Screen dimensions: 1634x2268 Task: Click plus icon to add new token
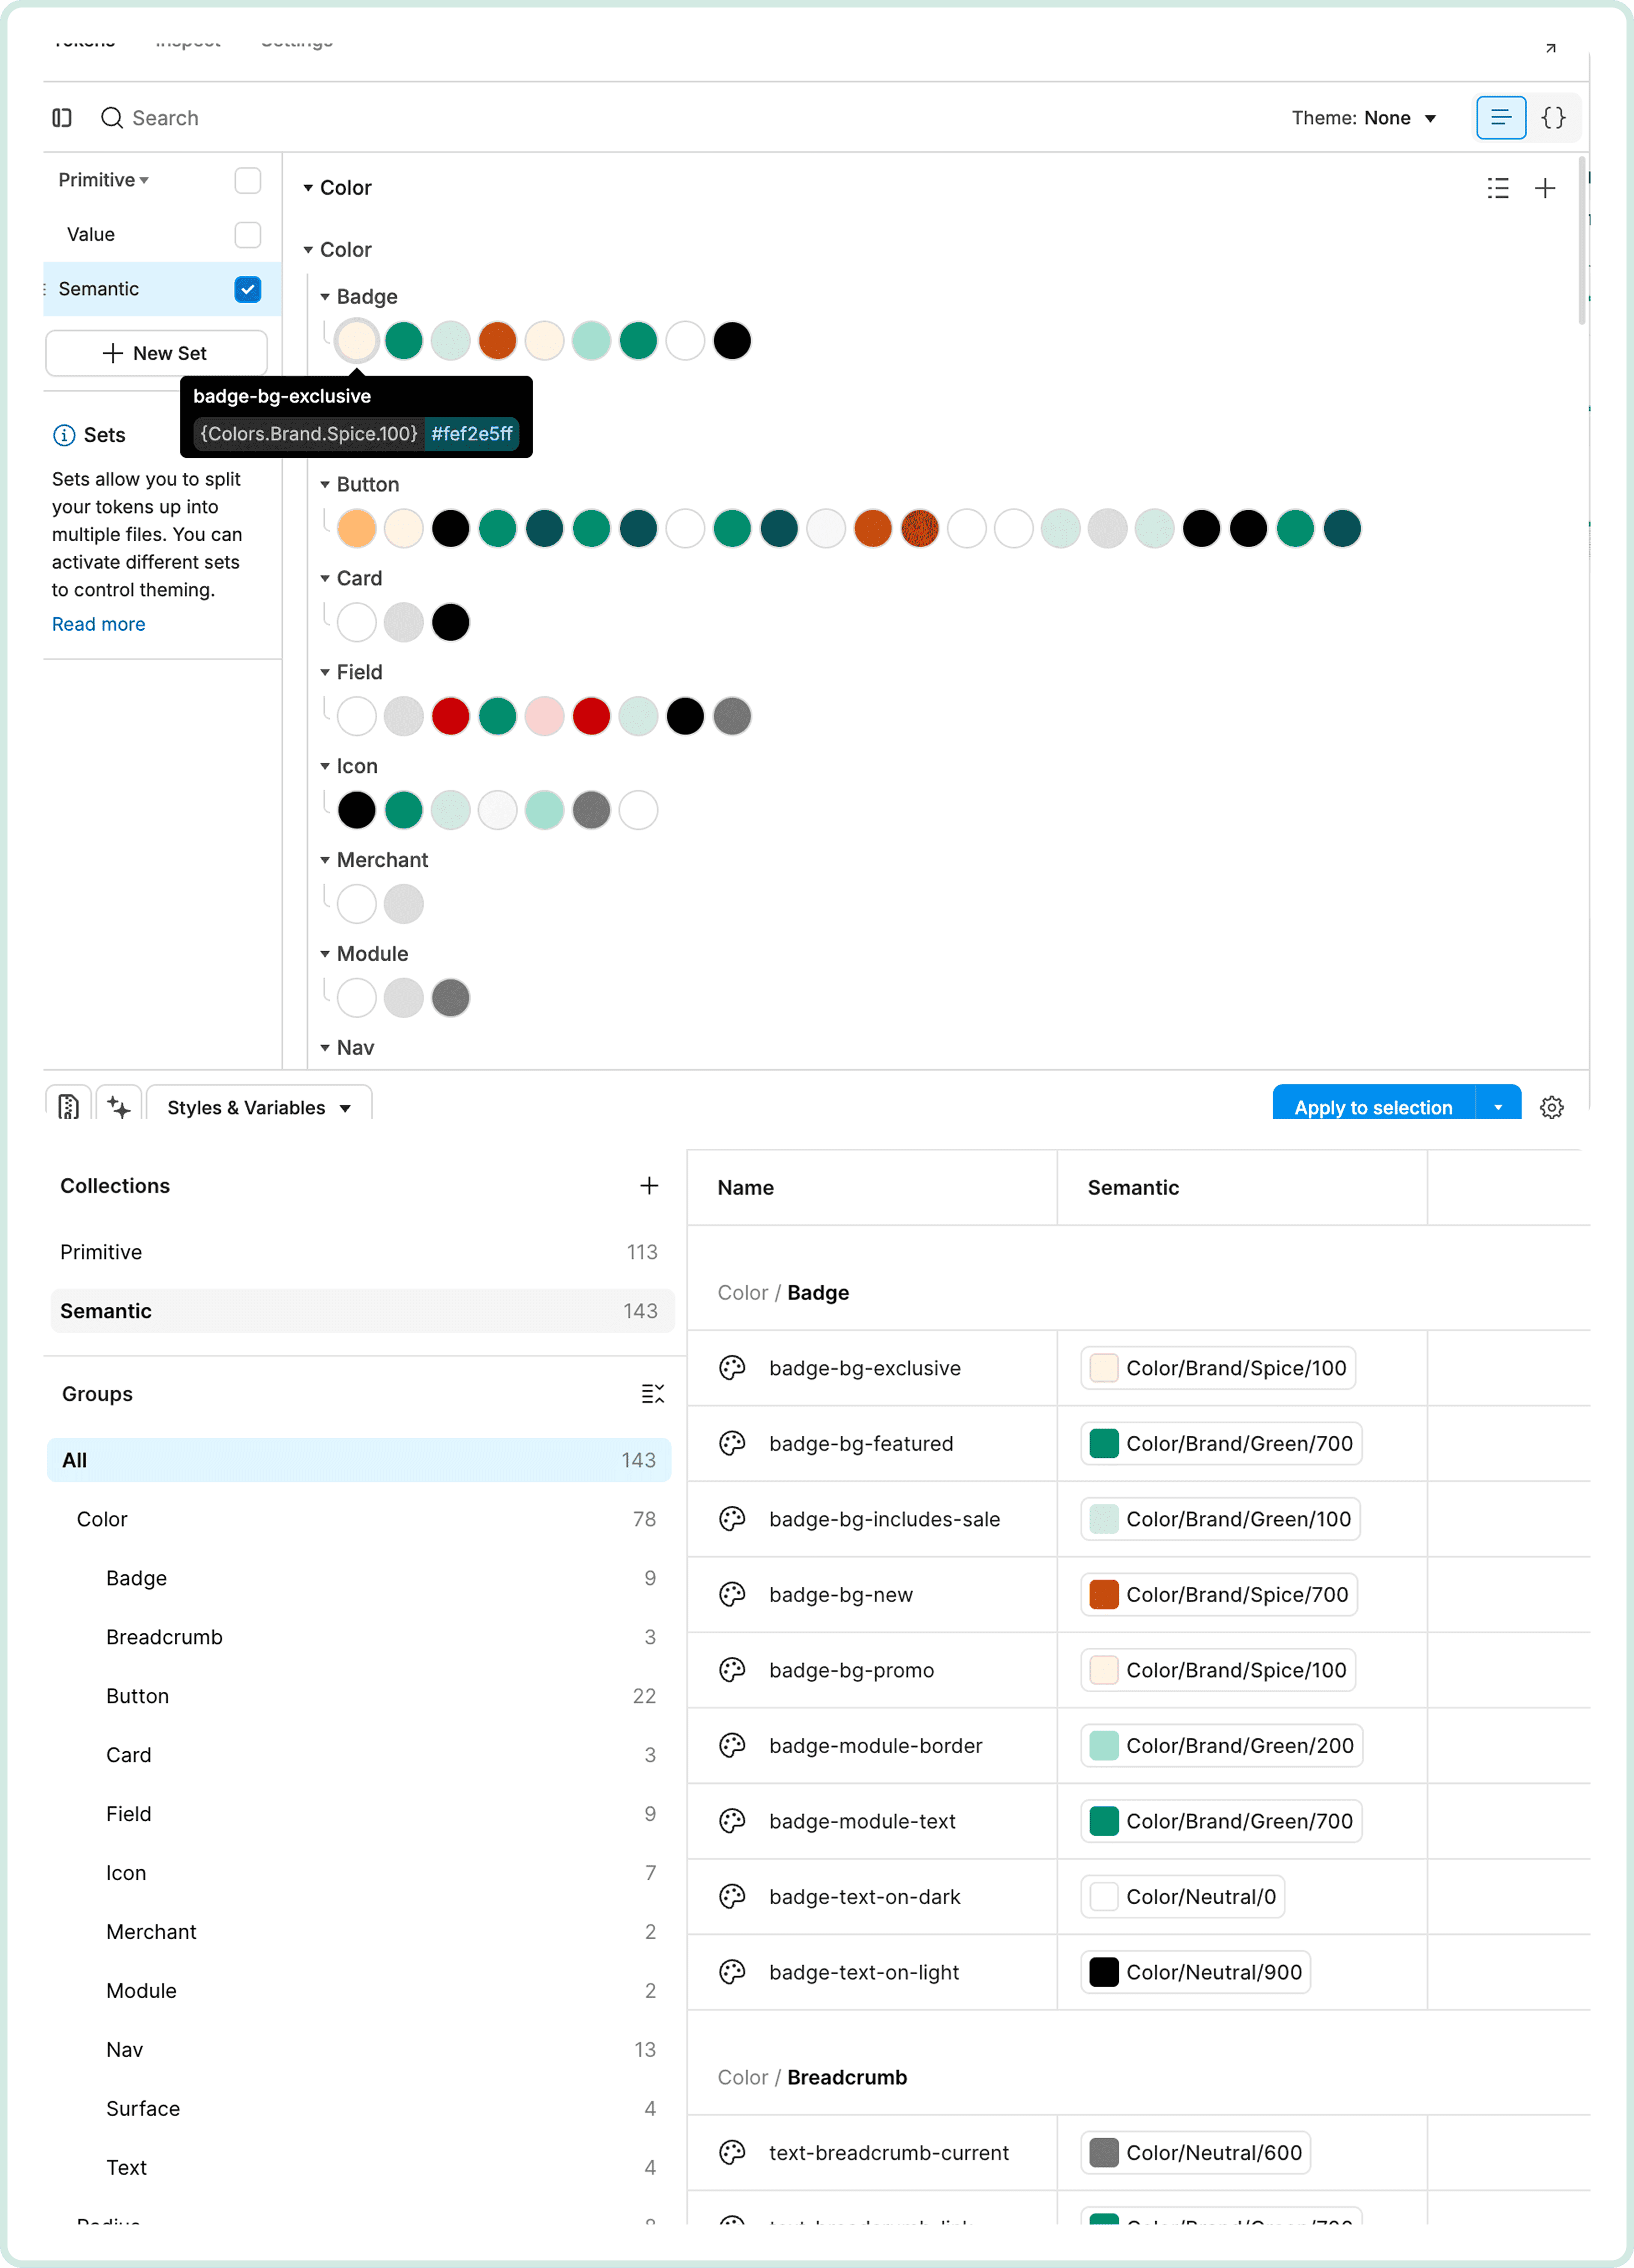(1544, 188)
